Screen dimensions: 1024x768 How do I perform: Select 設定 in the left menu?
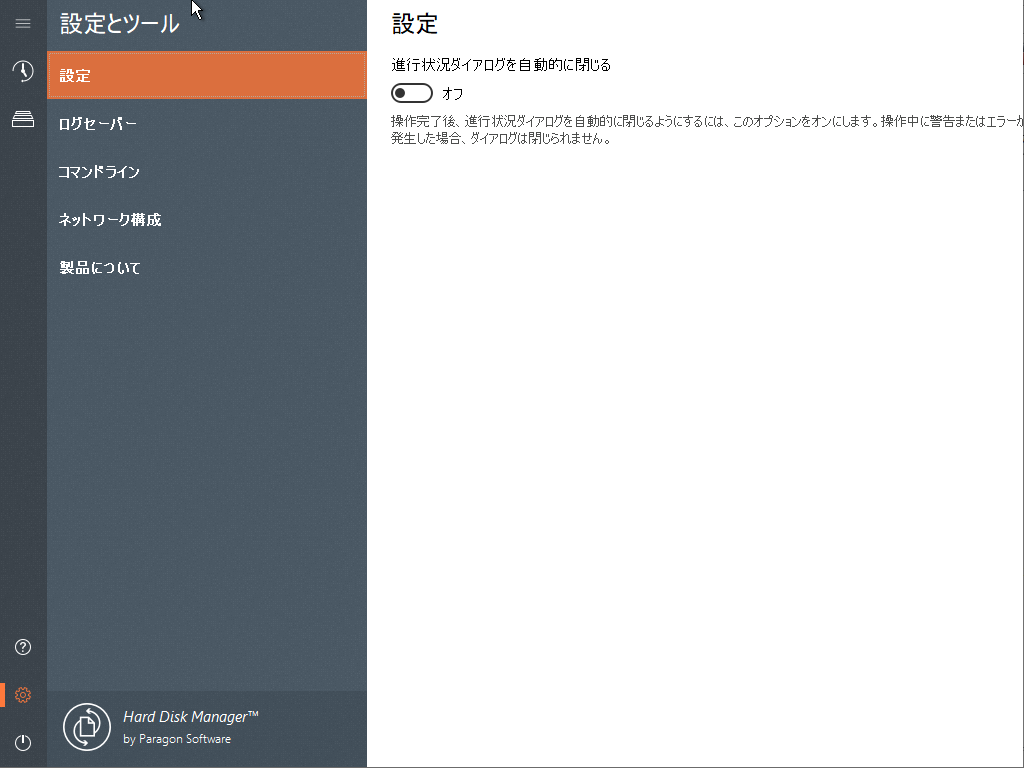click(x=75, y=75)
